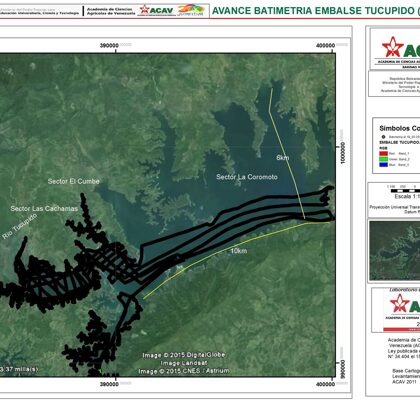This screenshot has height=420, width=420.
Task: Click the bottom '400000' easting coordinate label
Action: 326,384
